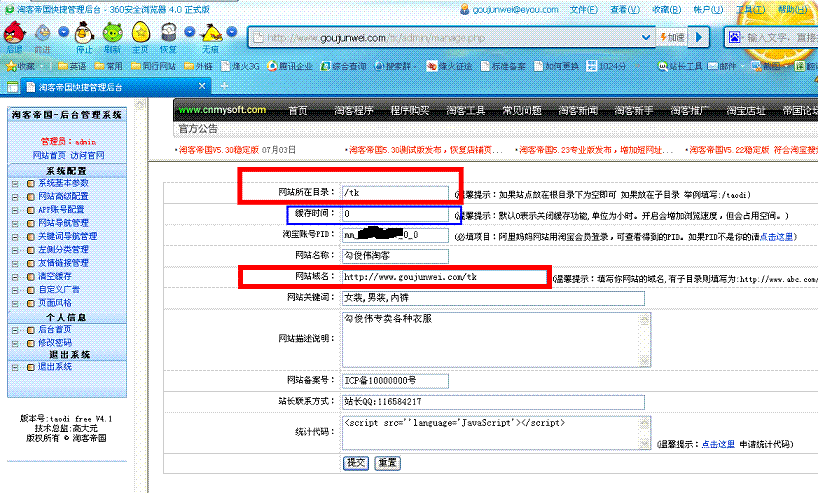Click 退出系统 logout link in sidebar

[55, 367]
